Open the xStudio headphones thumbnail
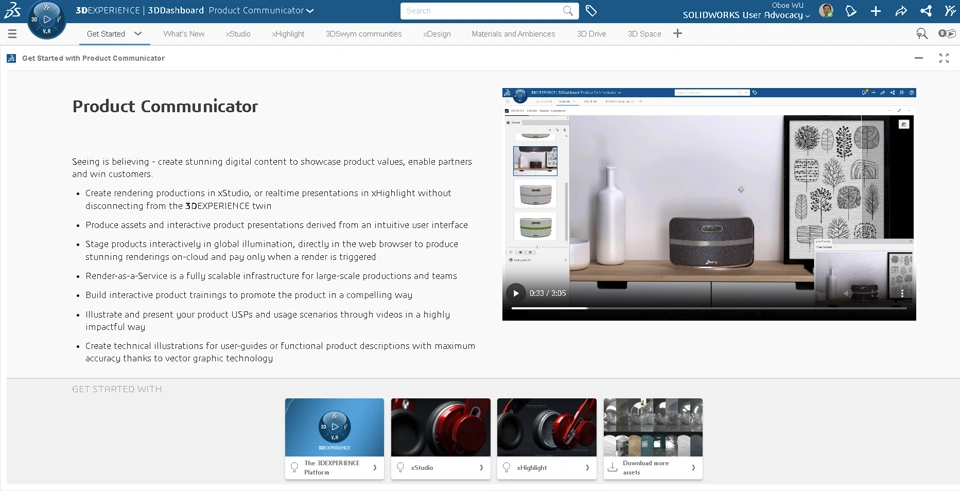The width and height of the screenshot is (960, 491). 441,427
